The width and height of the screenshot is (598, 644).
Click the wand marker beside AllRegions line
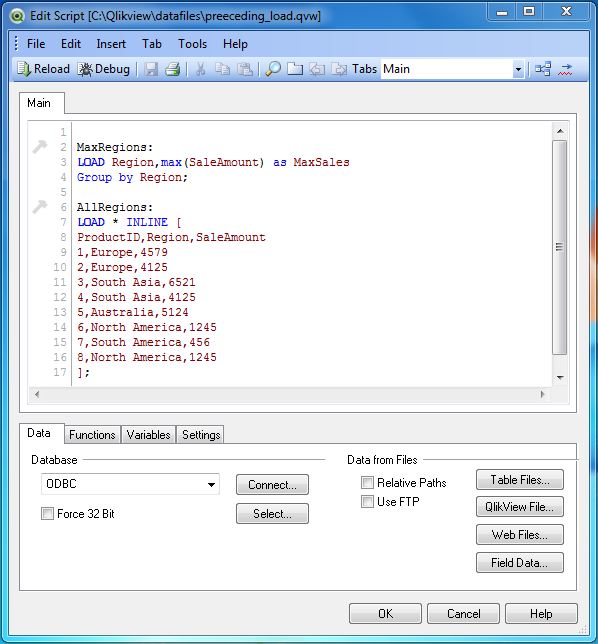pos(40,206)
